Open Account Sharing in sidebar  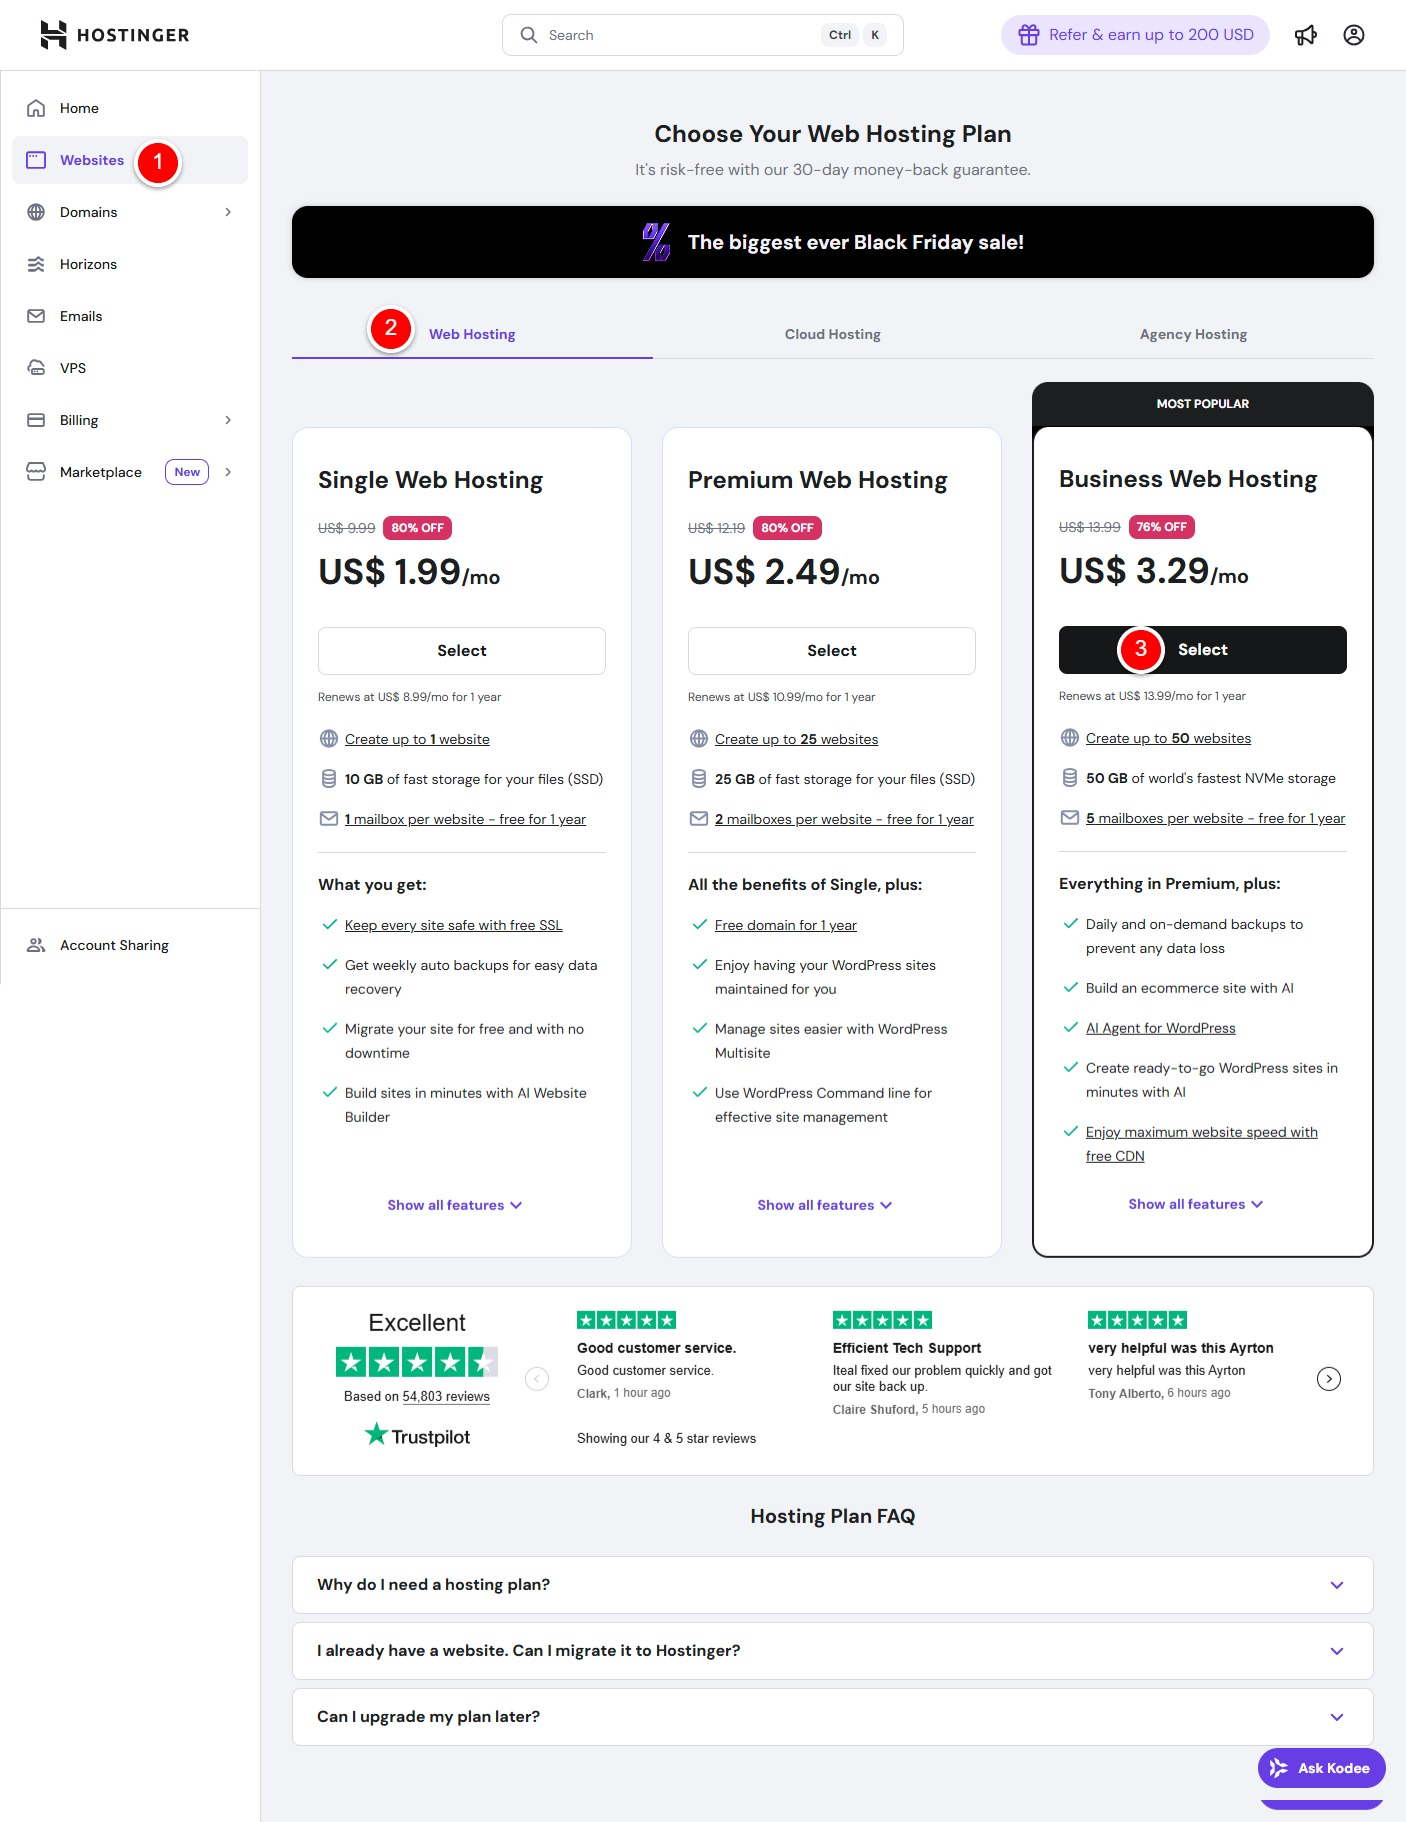(114, 945)
